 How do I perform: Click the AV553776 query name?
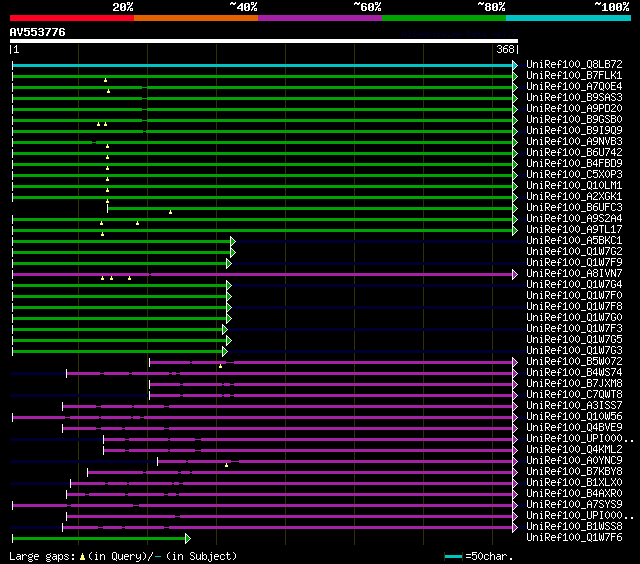38,32
